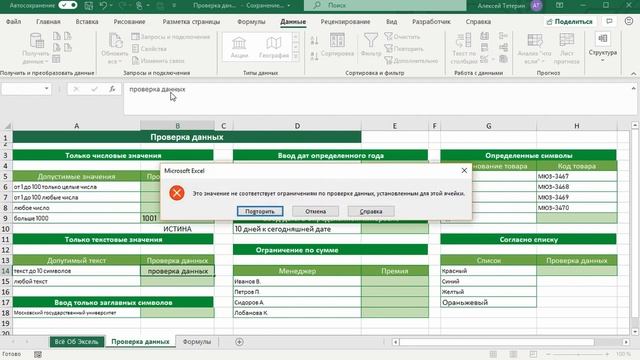Close the Microsoft Excel error dialog

pos(464,171)
